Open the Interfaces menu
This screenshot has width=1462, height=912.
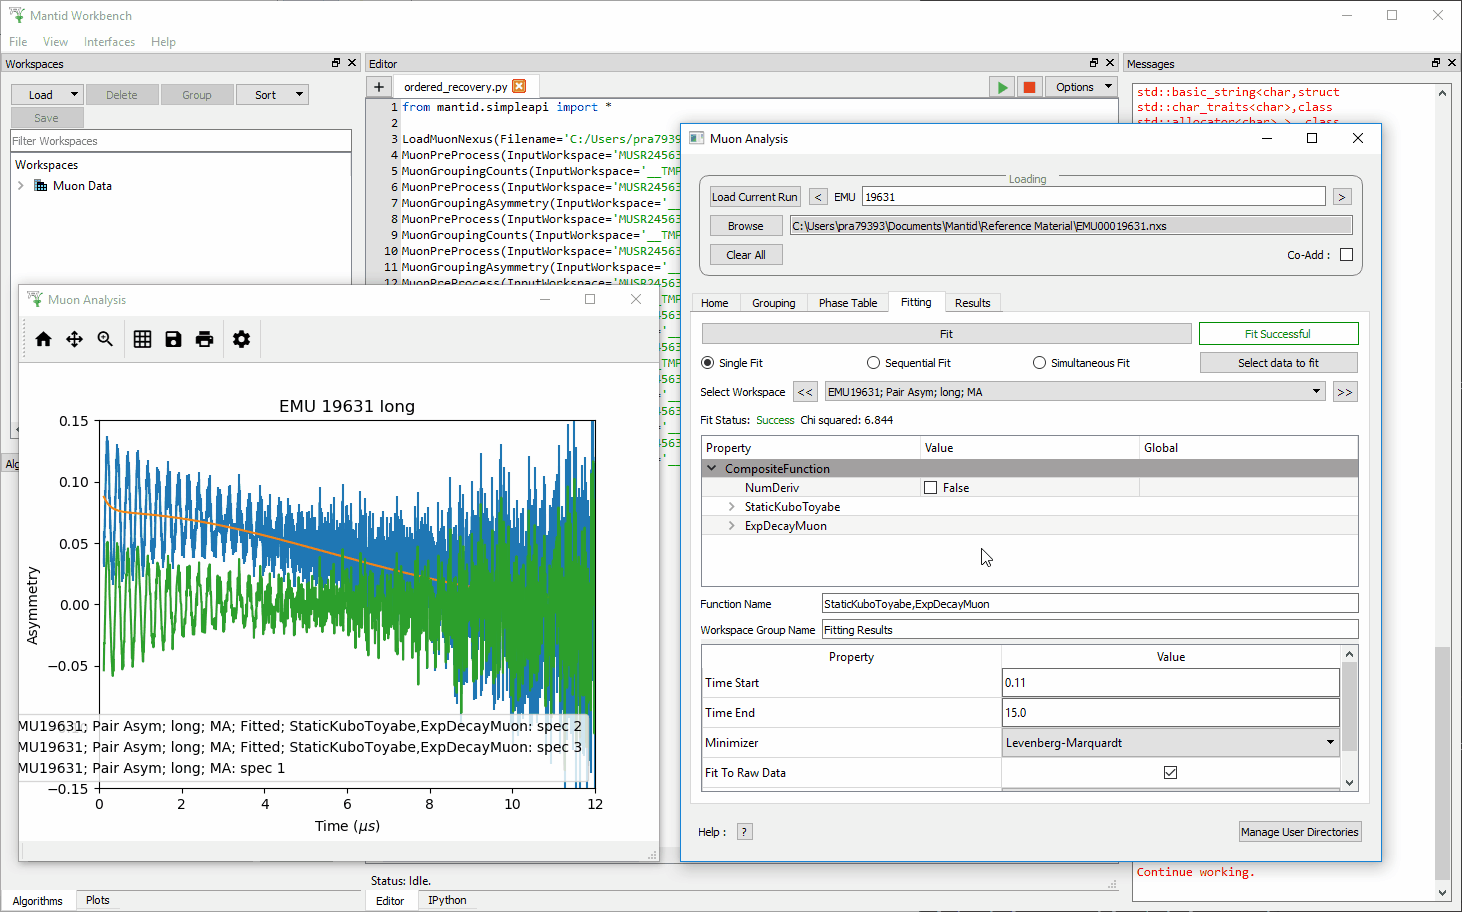[109, 42]
